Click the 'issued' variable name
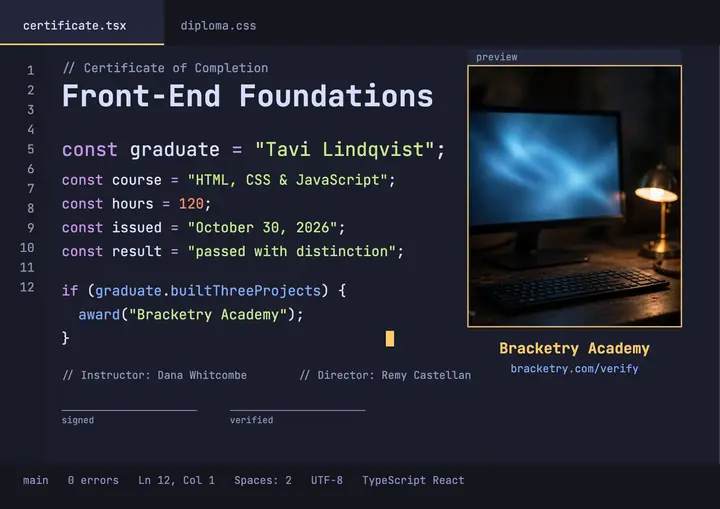Image resolution: width=720 pixels, height=509 pixels. tap(137, 227)
